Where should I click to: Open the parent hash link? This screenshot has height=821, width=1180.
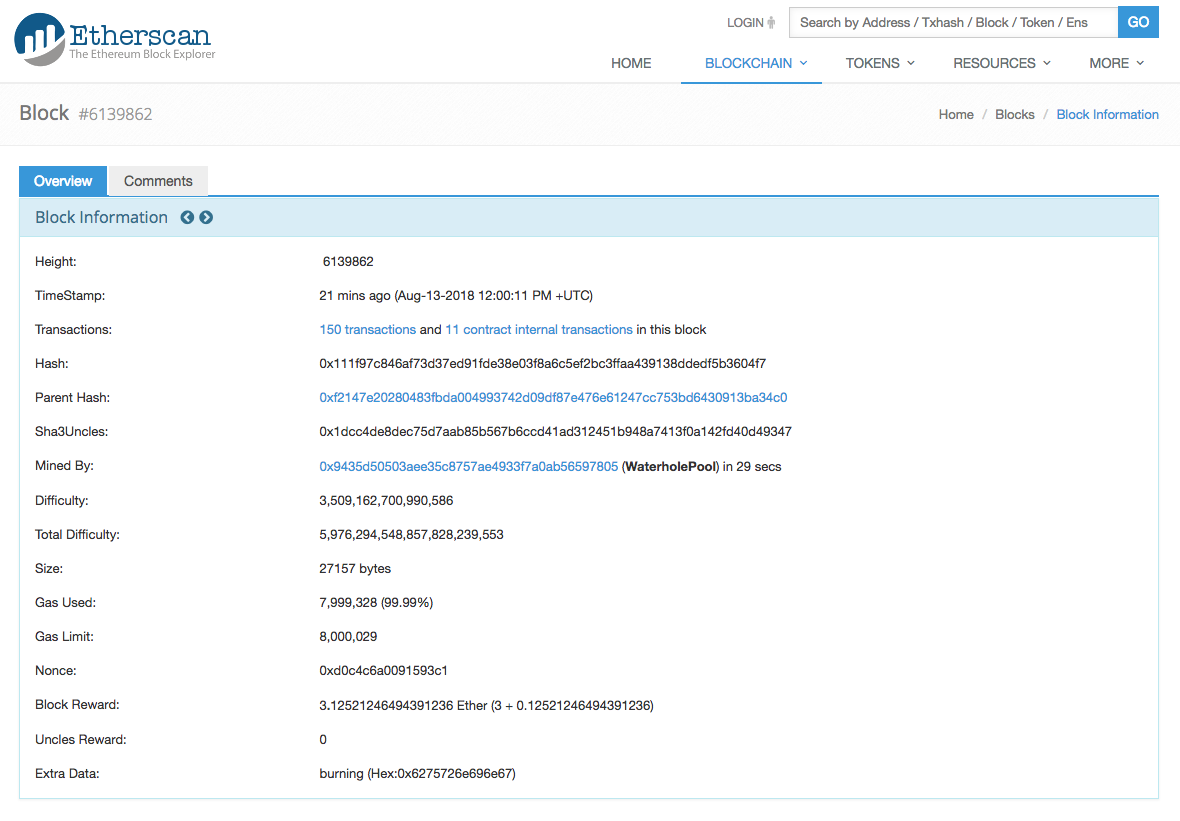[x=553, y=397]
